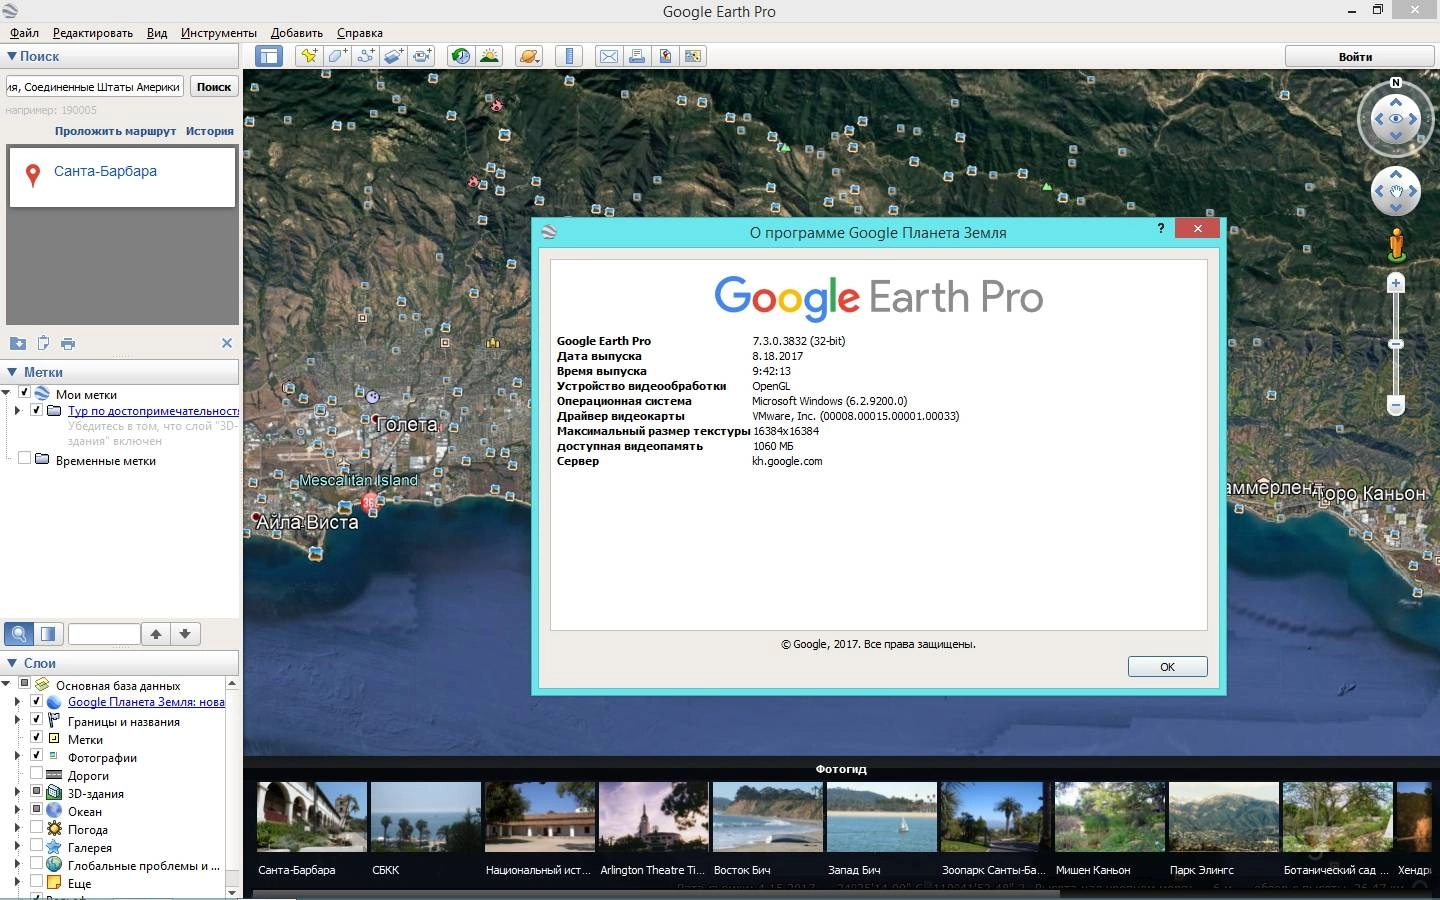
Task: Expand the Еще layer node
Action: tap(17, 882)
